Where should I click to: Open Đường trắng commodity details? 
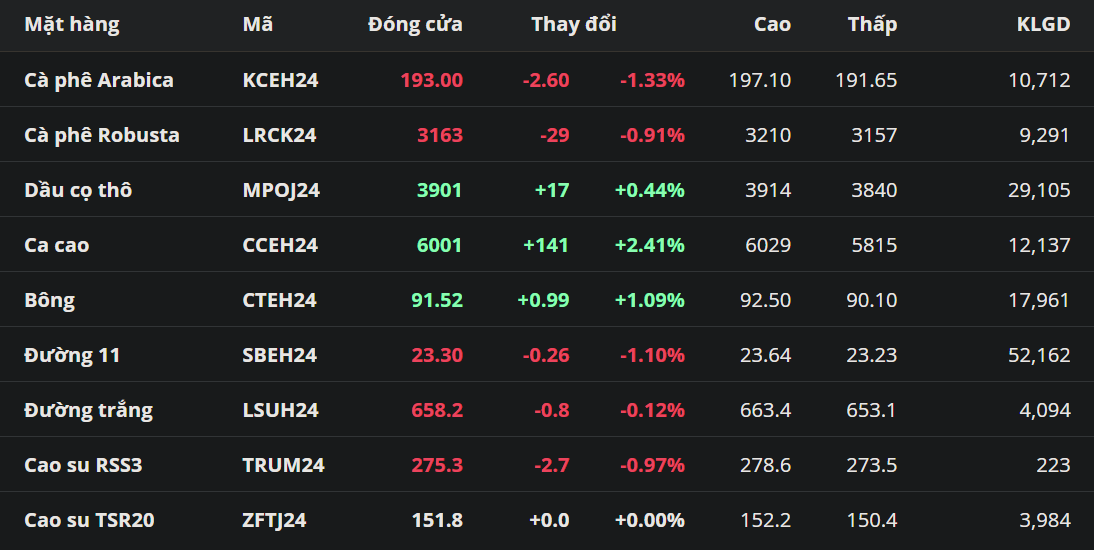tap(88, 410)
